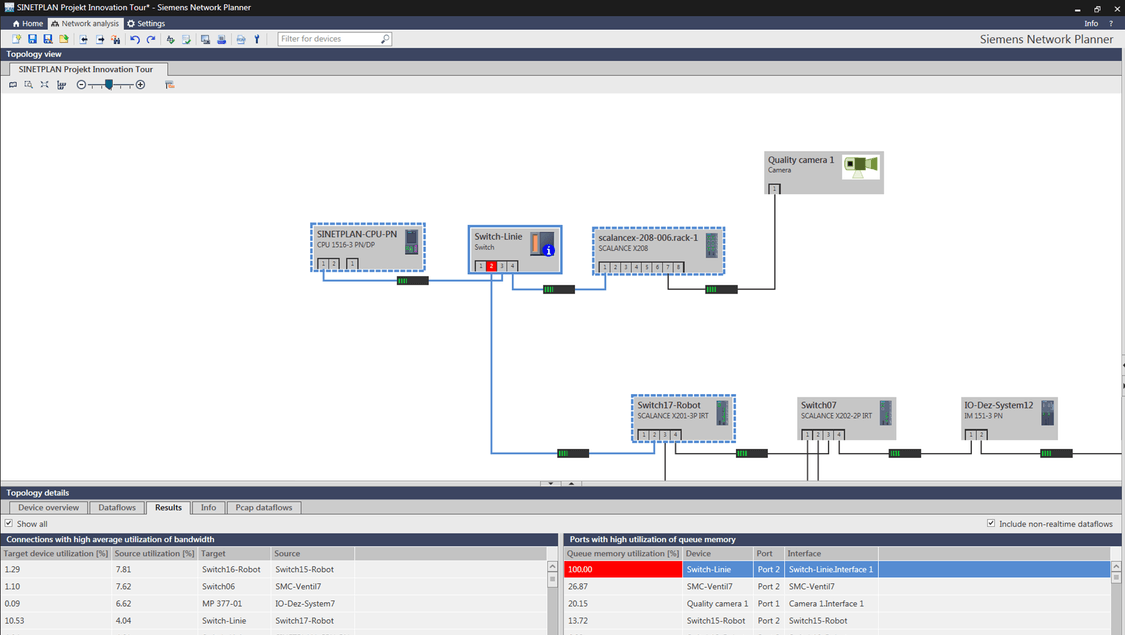
Task: Collapse the topology view with down arrow
Action: coord(551,484)
